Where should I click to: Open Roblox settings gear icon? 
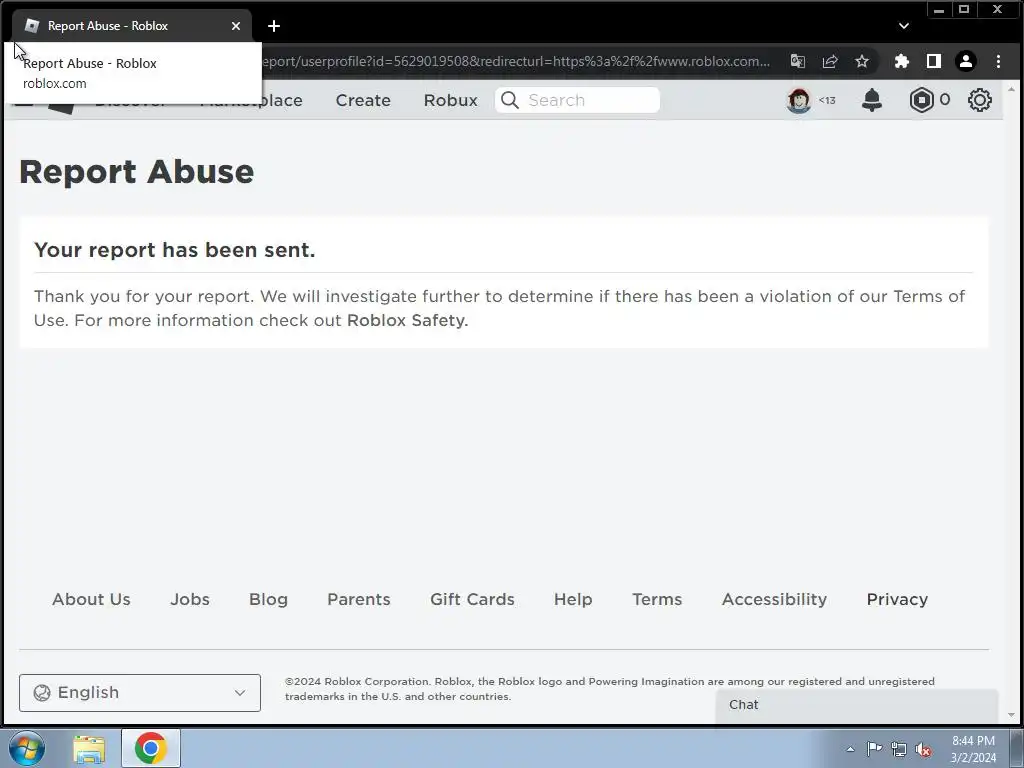pyautogui.click(x=980, y=100)
